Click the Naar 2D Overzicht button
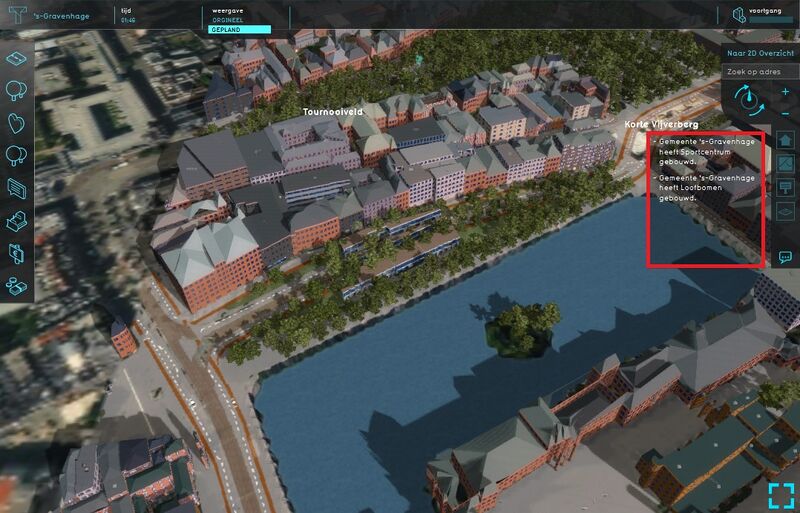Screen dimensions: 800x513 click(x=759, y=54)
